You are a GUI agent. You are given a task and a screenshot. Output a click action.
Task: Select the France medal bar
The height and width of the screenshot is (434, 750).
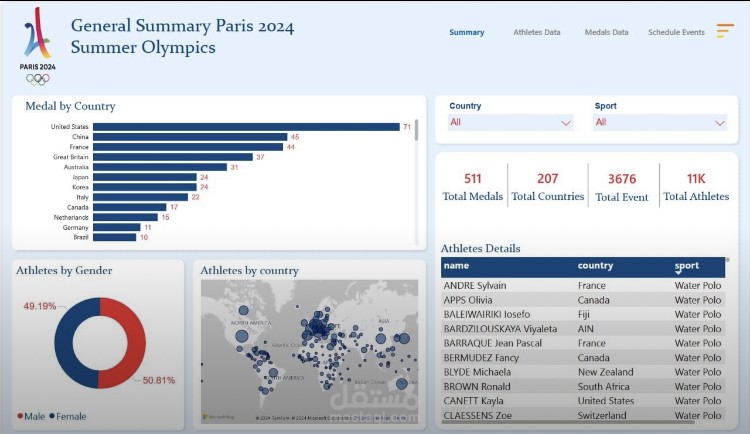pos(188,147)
